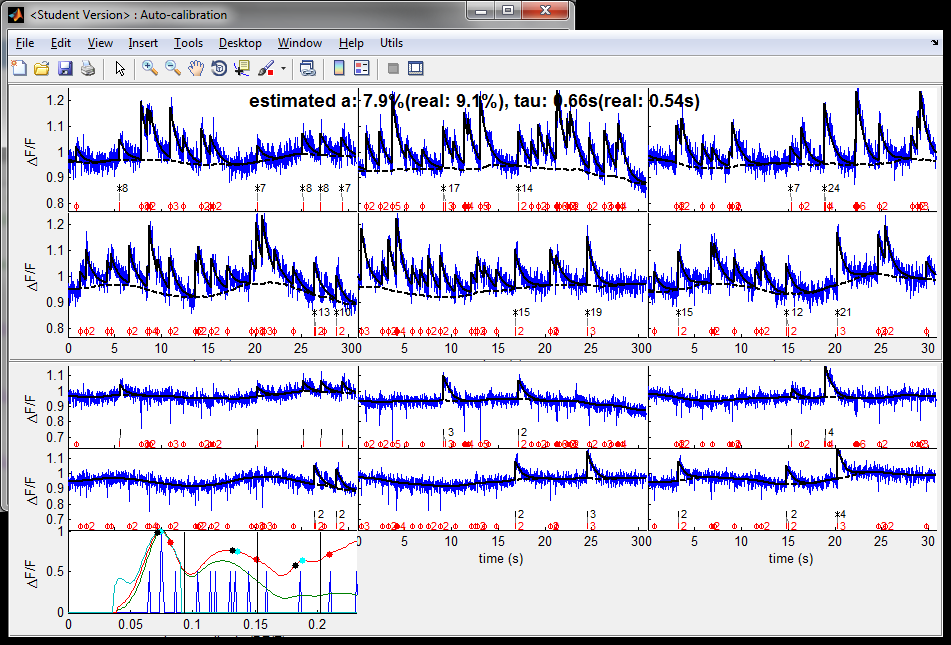The height and width of the screenshot is (645, 951).
Task: Click the New Figure toolbar icon
Action: pyautogui.click(x=19, y=69)
